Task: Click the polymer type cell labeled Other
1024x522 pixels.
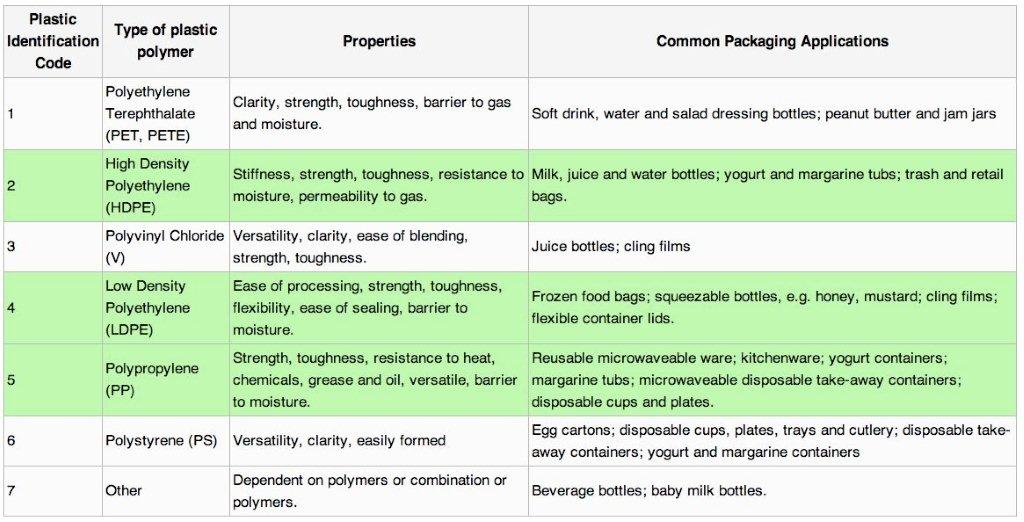Action: [124, 490]
